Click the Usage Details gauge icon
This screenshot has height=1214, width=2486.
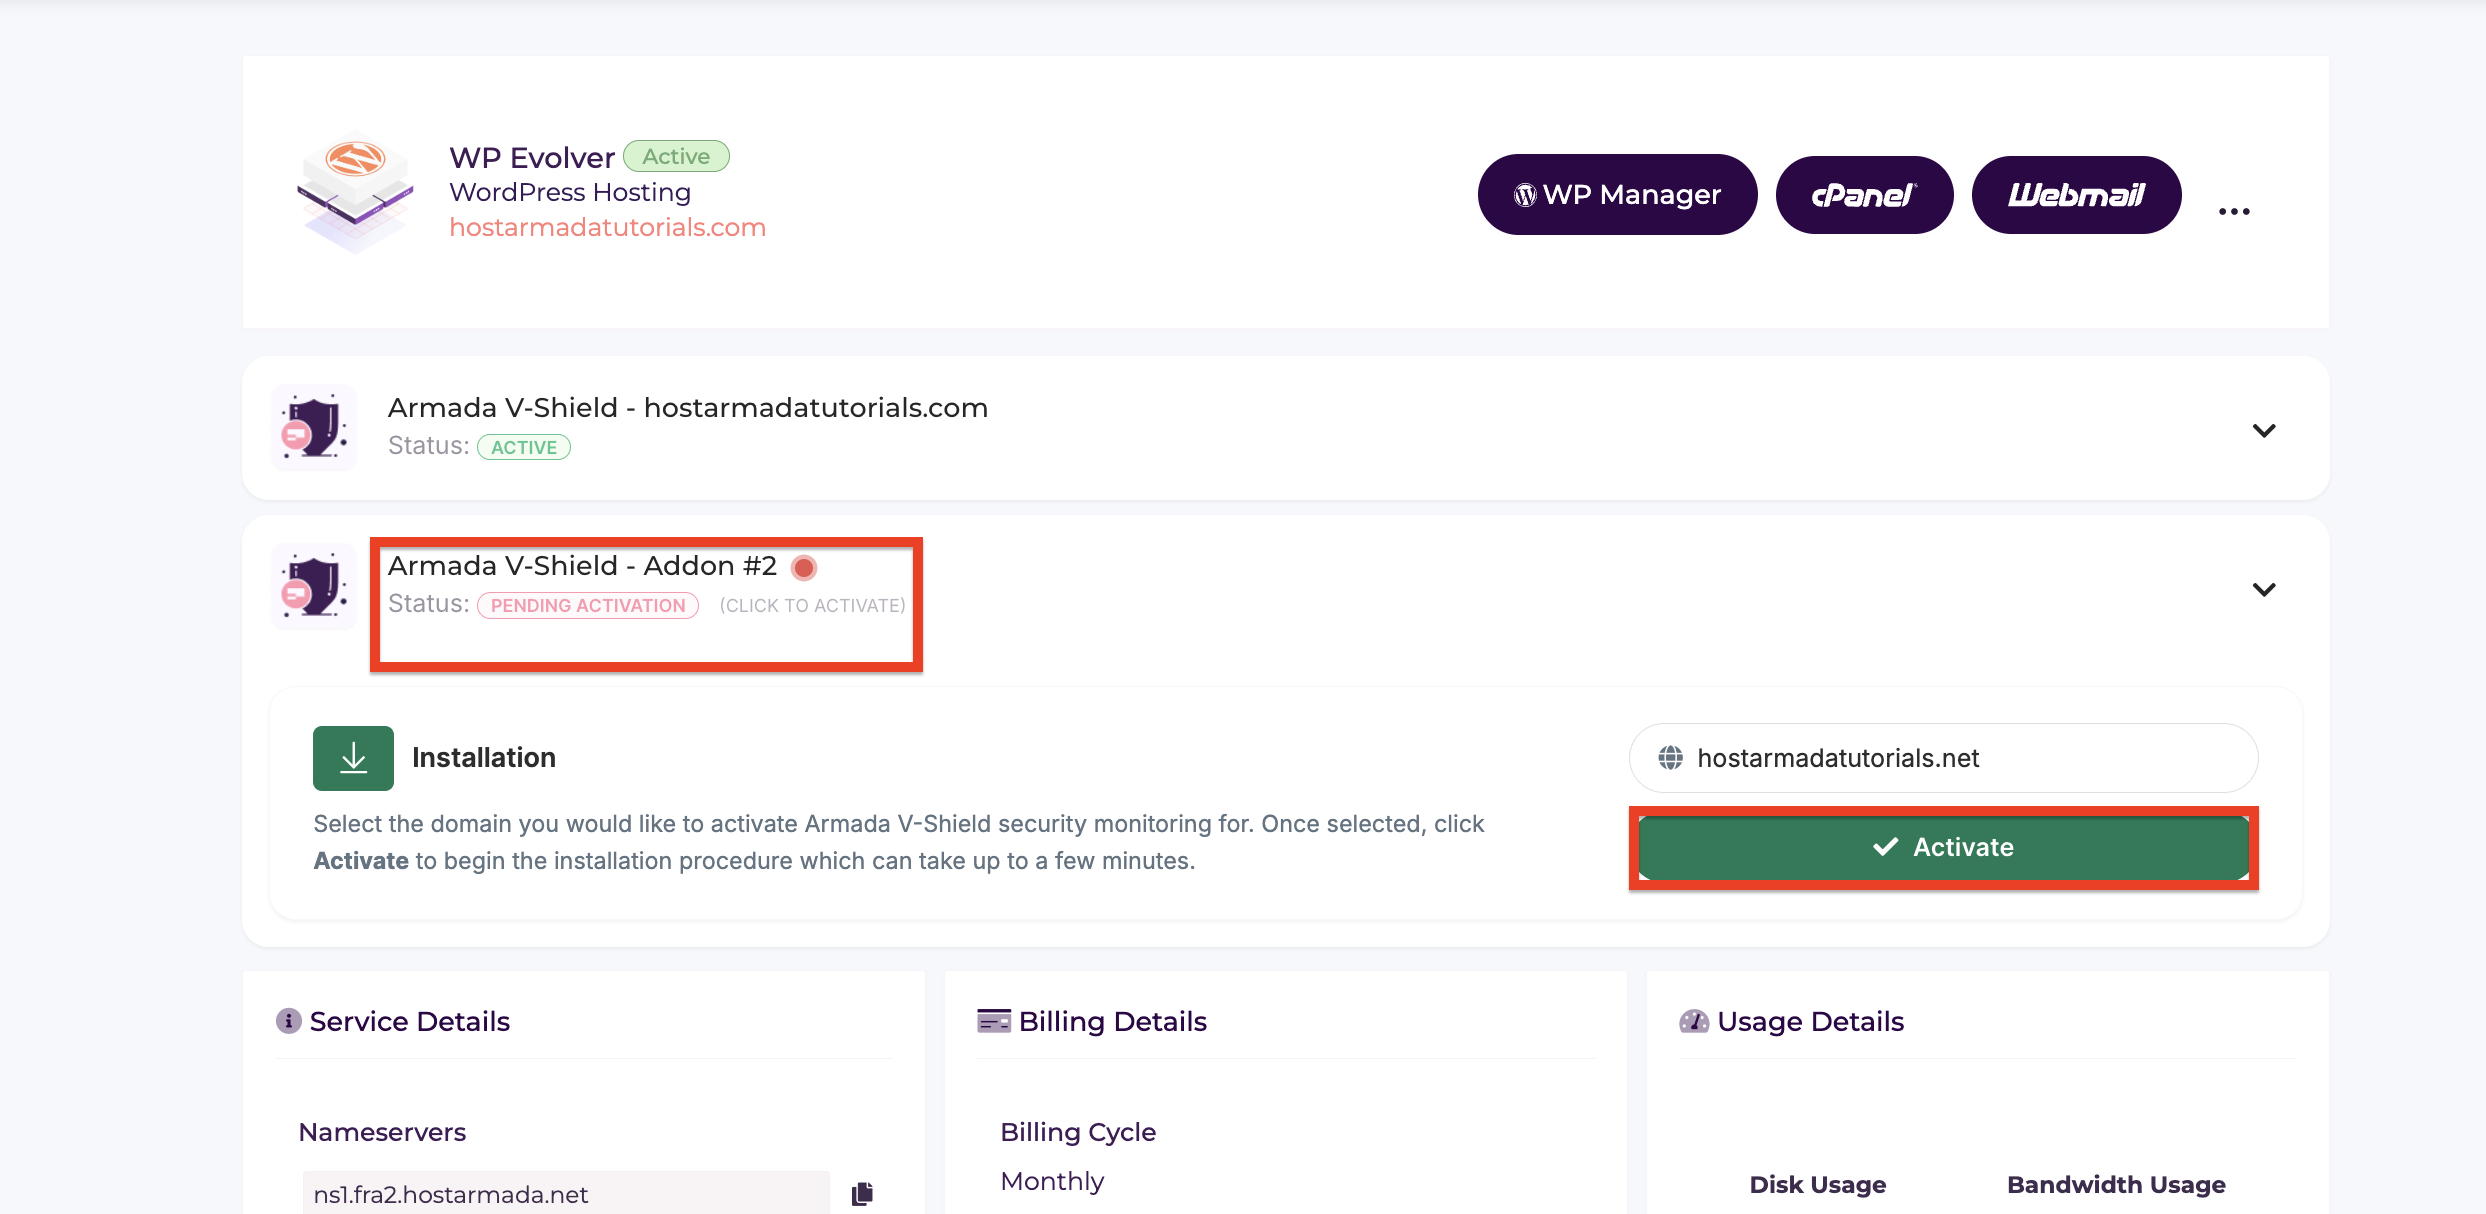(1694, 1021)
